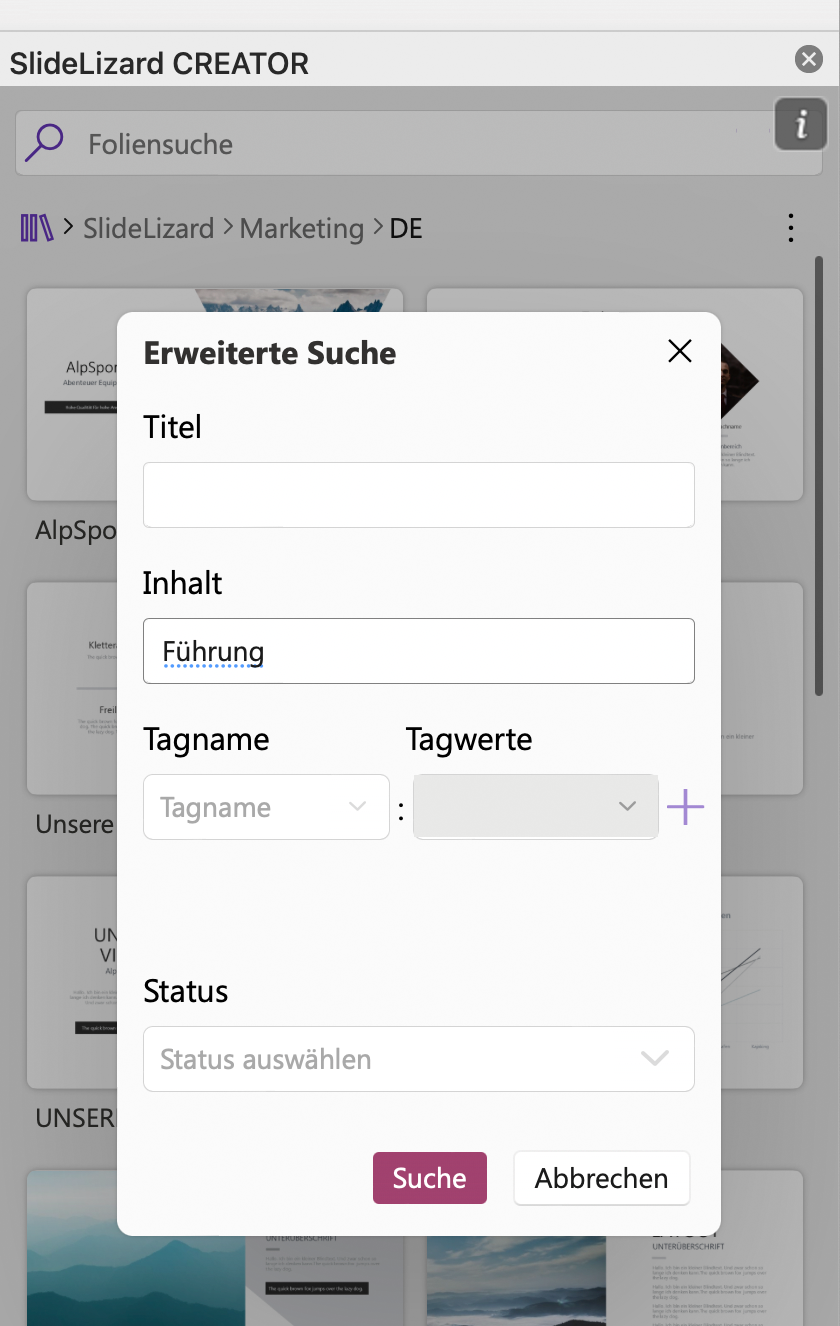
Task: Open the three-dot options menu
Action: pos(791,227)
